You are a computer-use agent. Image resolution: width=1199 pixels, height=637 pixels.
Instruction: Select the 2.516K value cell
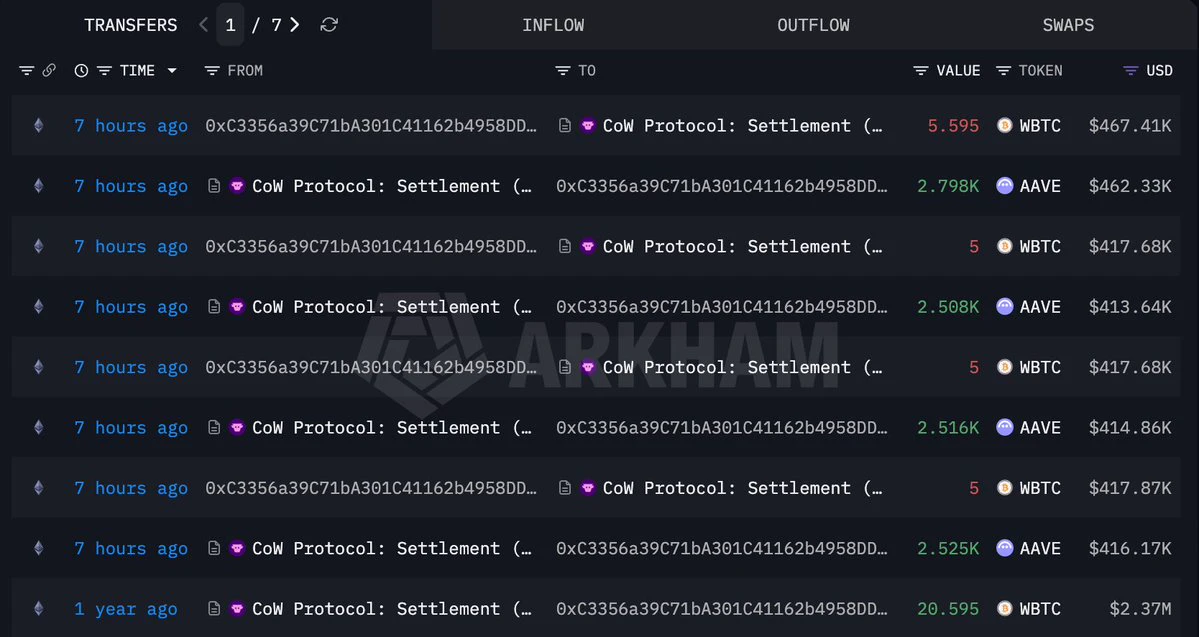(948, 427)
